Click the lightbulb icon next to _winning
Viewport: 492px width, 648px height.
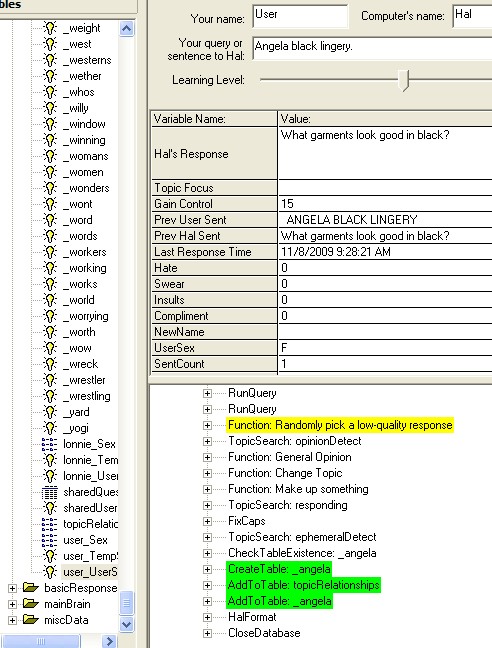(x=50, y=140)
